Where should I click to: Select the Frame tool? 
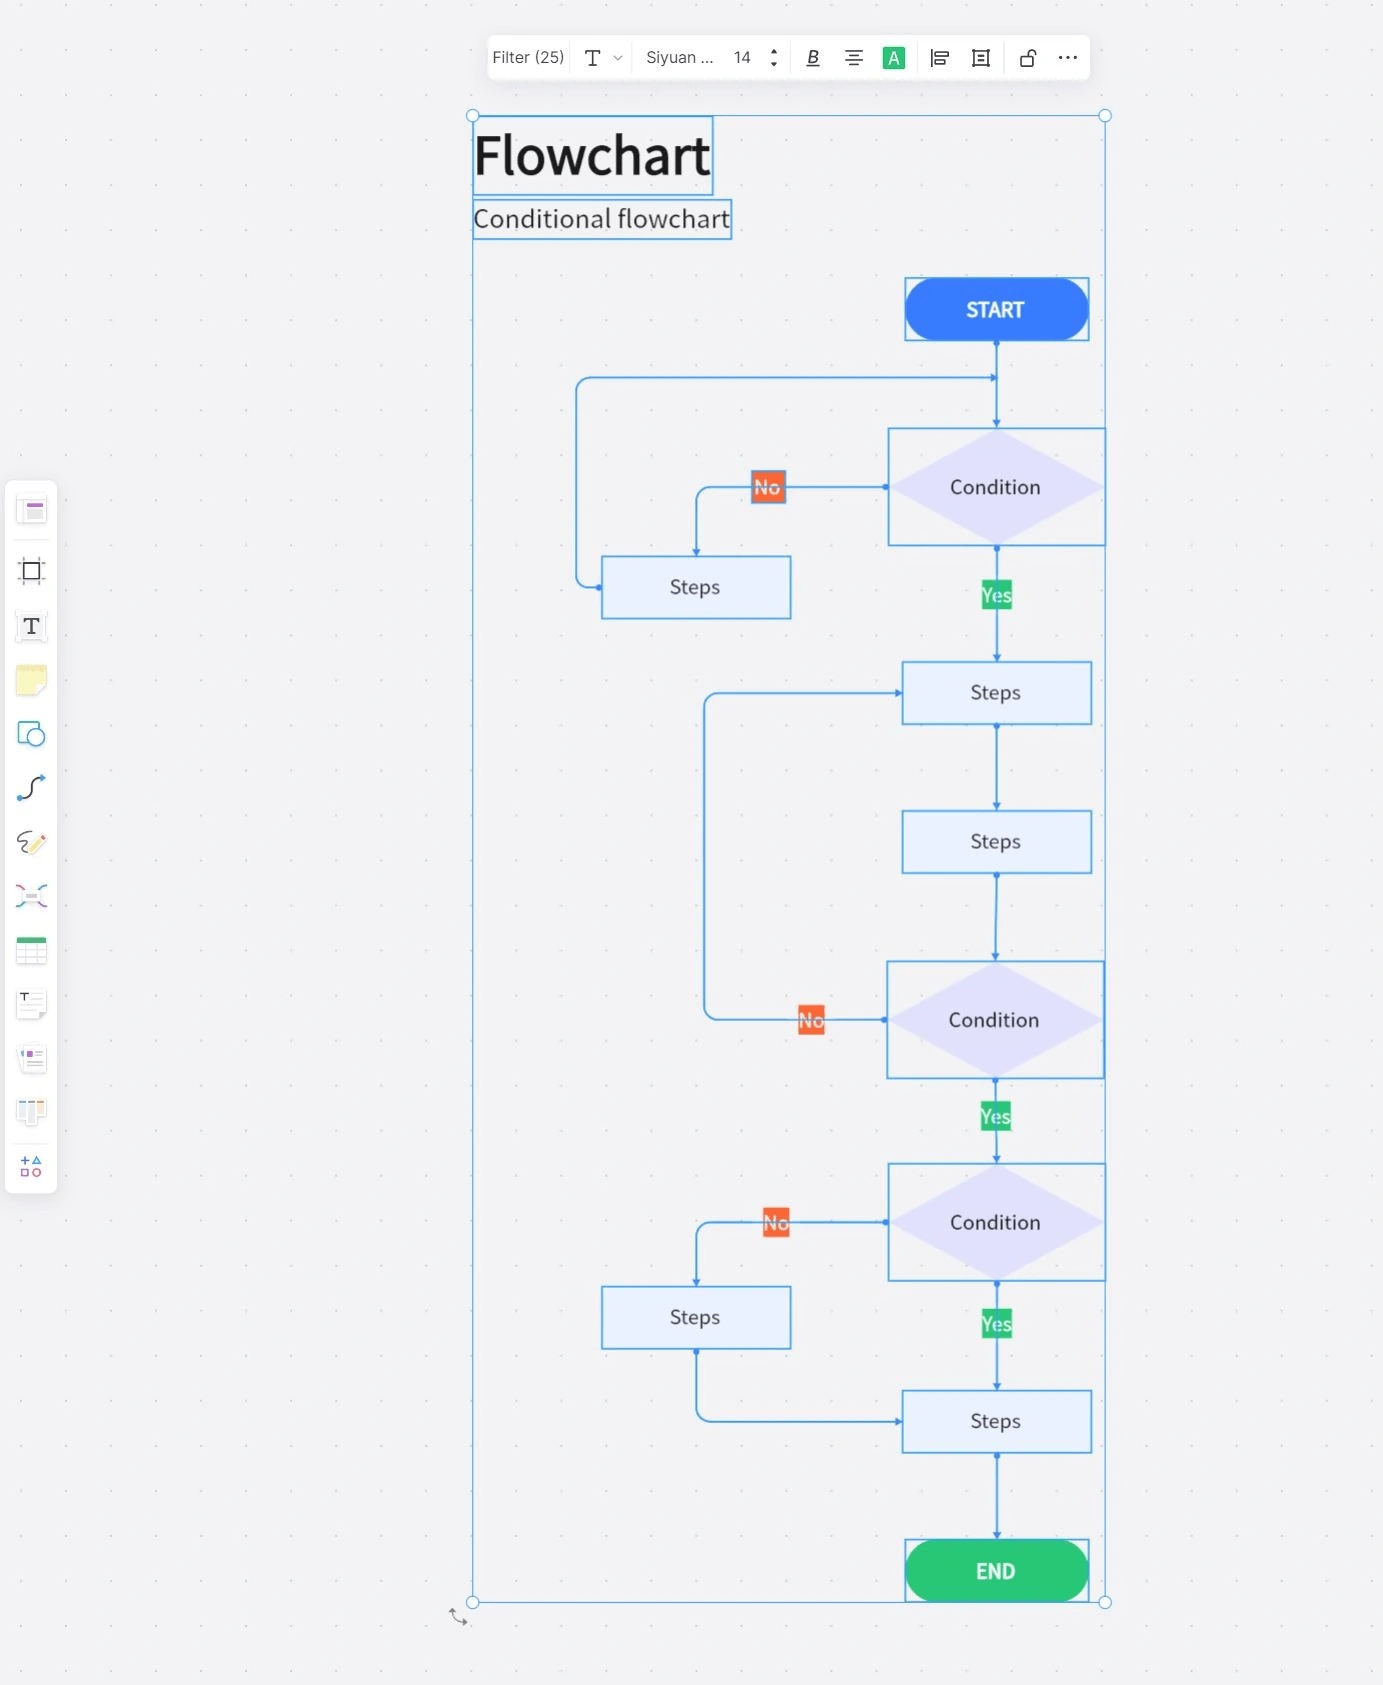[31, 571]
